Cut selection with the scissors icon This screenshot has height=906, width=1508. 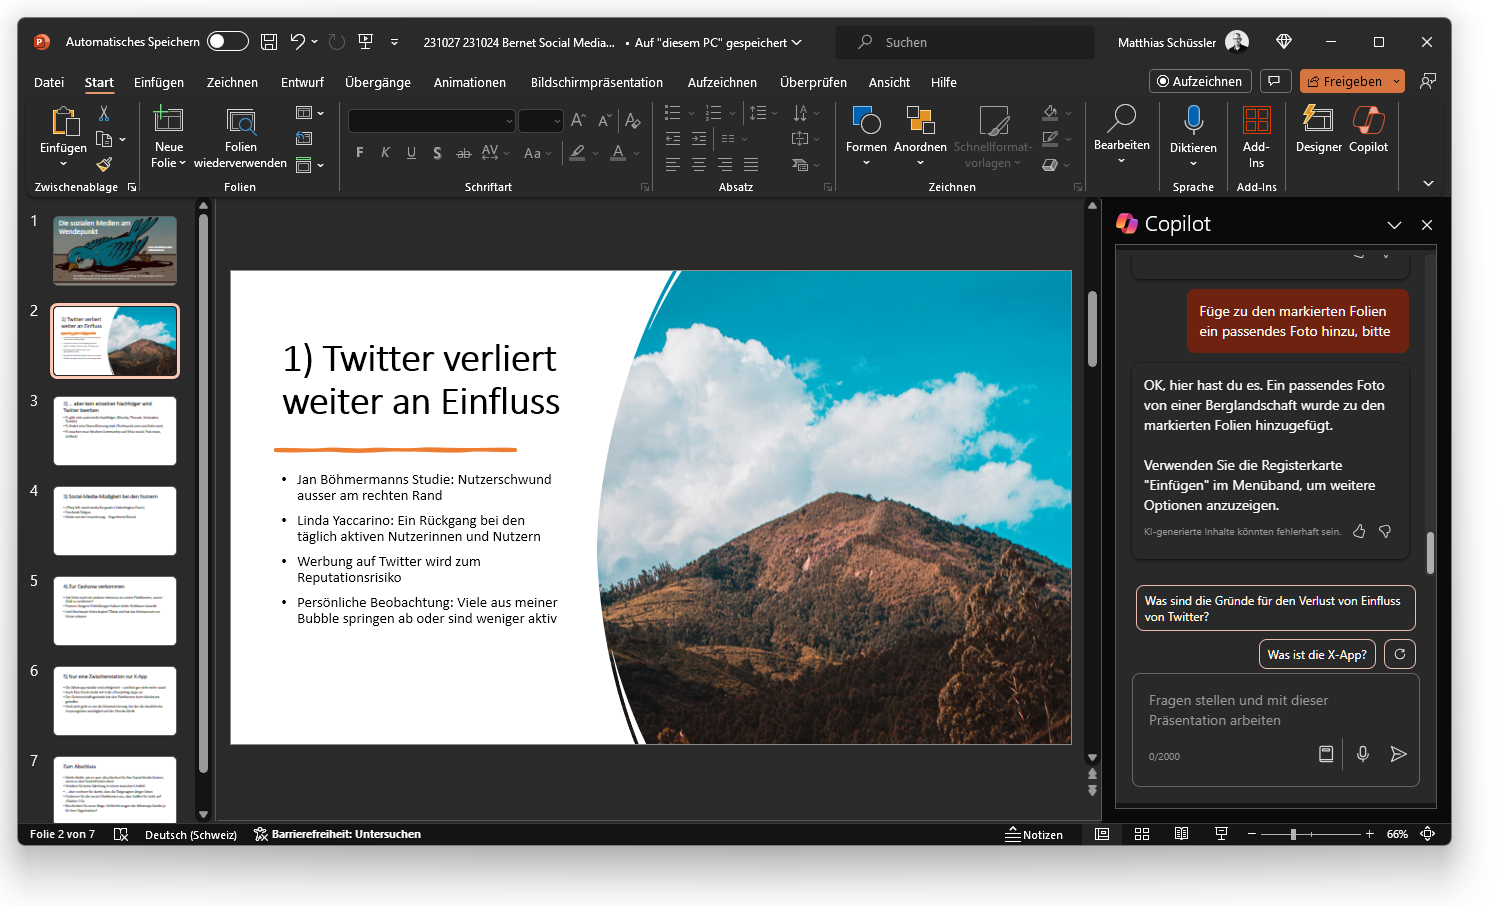point(104,114)
